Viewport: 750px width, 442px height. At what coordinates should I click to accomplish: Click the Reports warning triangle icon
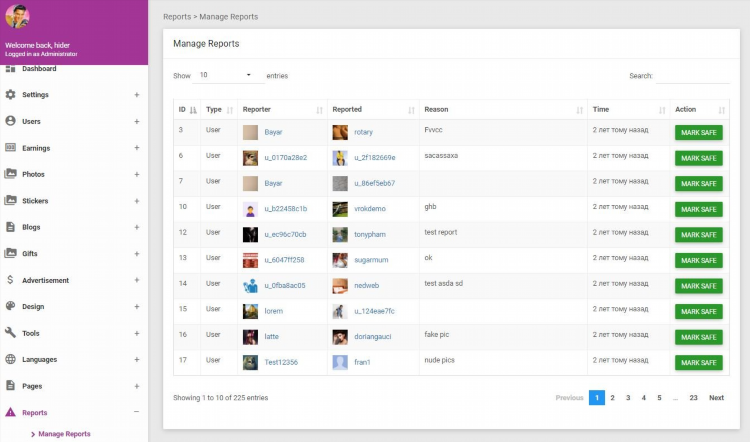[x=10, y=412]
